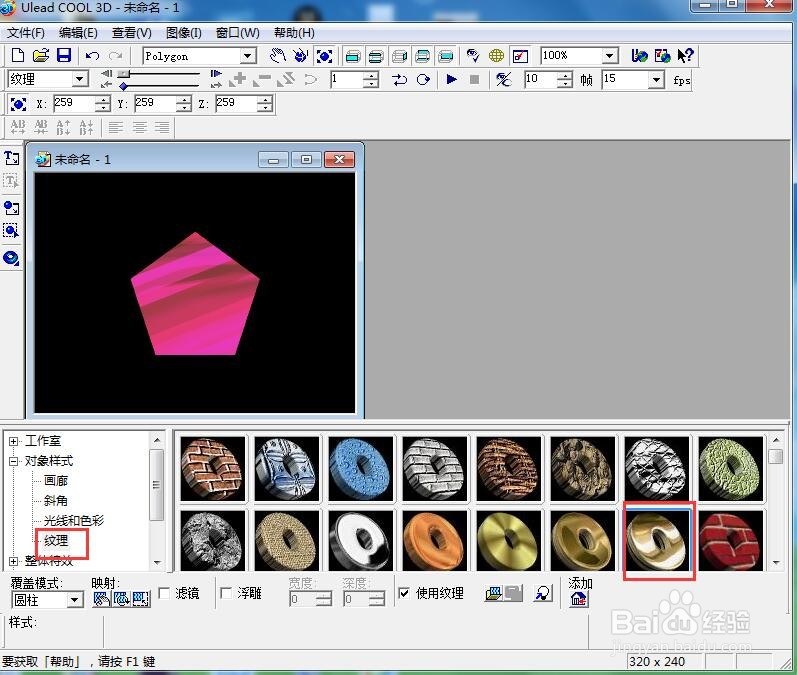Click the help pointer icon
The width and height of the screenshot is (797, 675).
pos(686,55)
